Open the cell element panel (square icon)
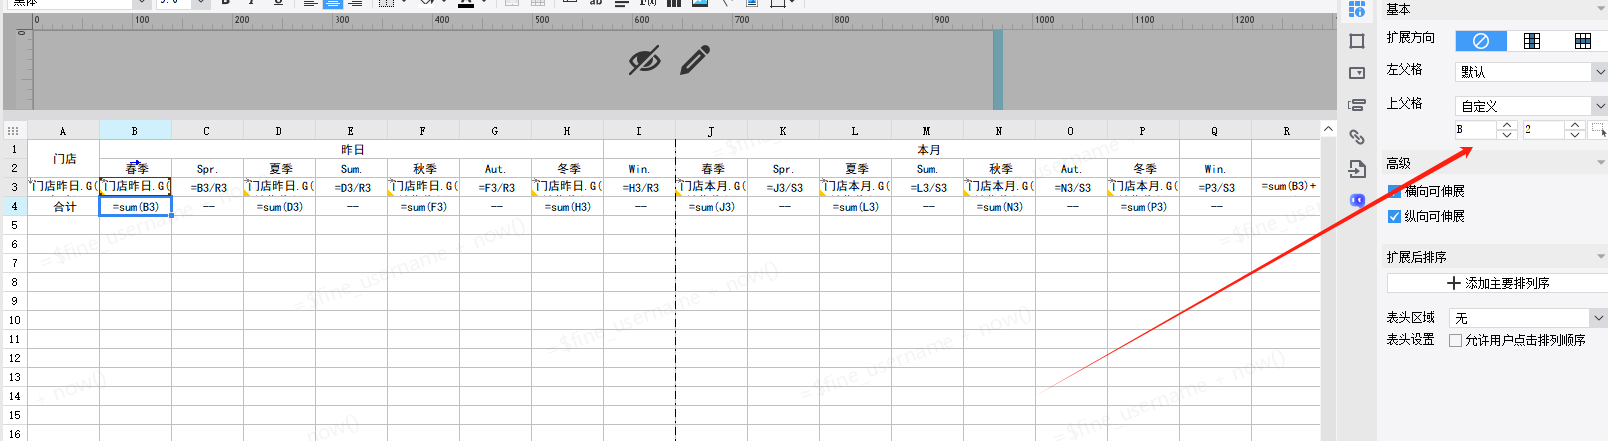The width and height of the screenshot is (1608, 441). 1357,41
